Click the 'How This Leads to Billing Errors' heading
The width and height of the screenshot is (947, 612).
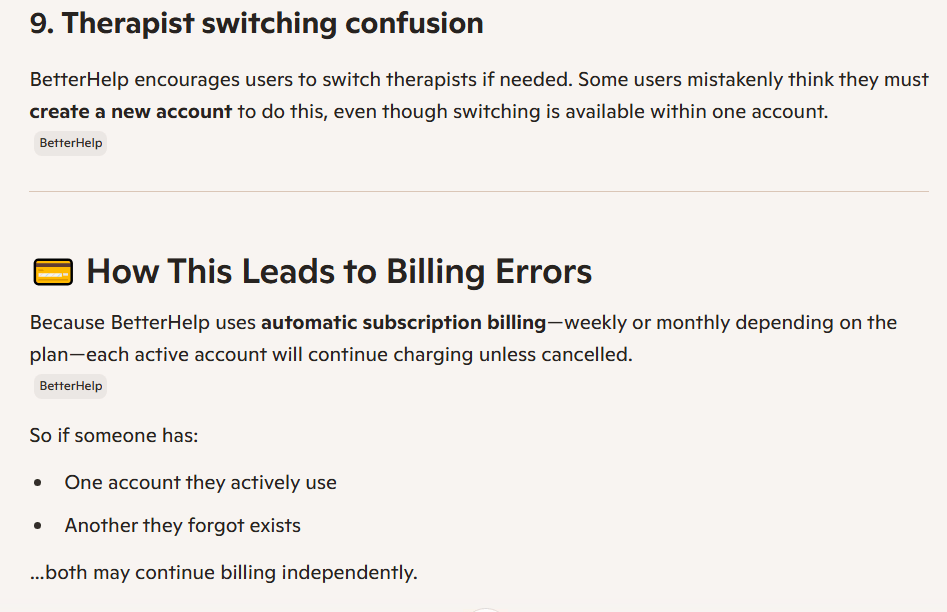click(x=339, y=271)
